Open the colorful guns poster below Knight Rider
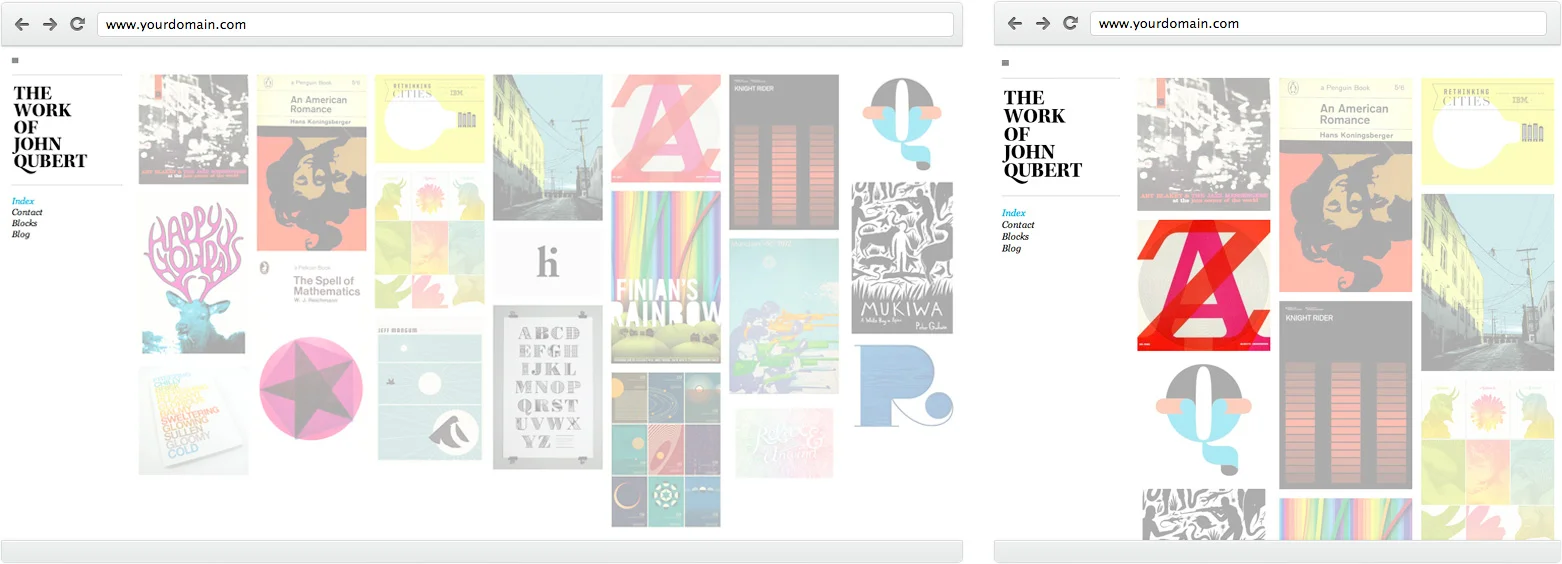1562x564 pixels. tap(784, 316)
